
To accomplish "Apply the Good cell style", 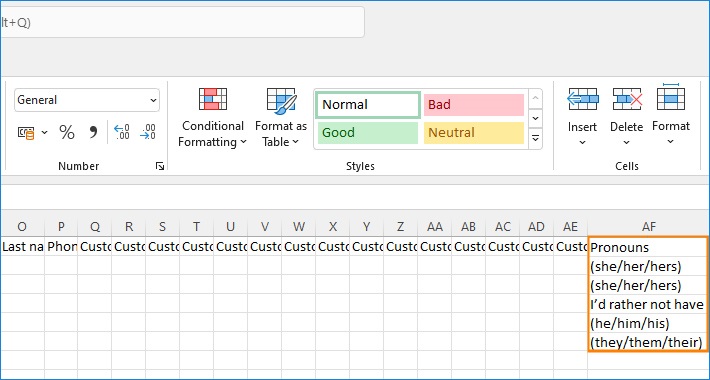I will tap(368, 133).
